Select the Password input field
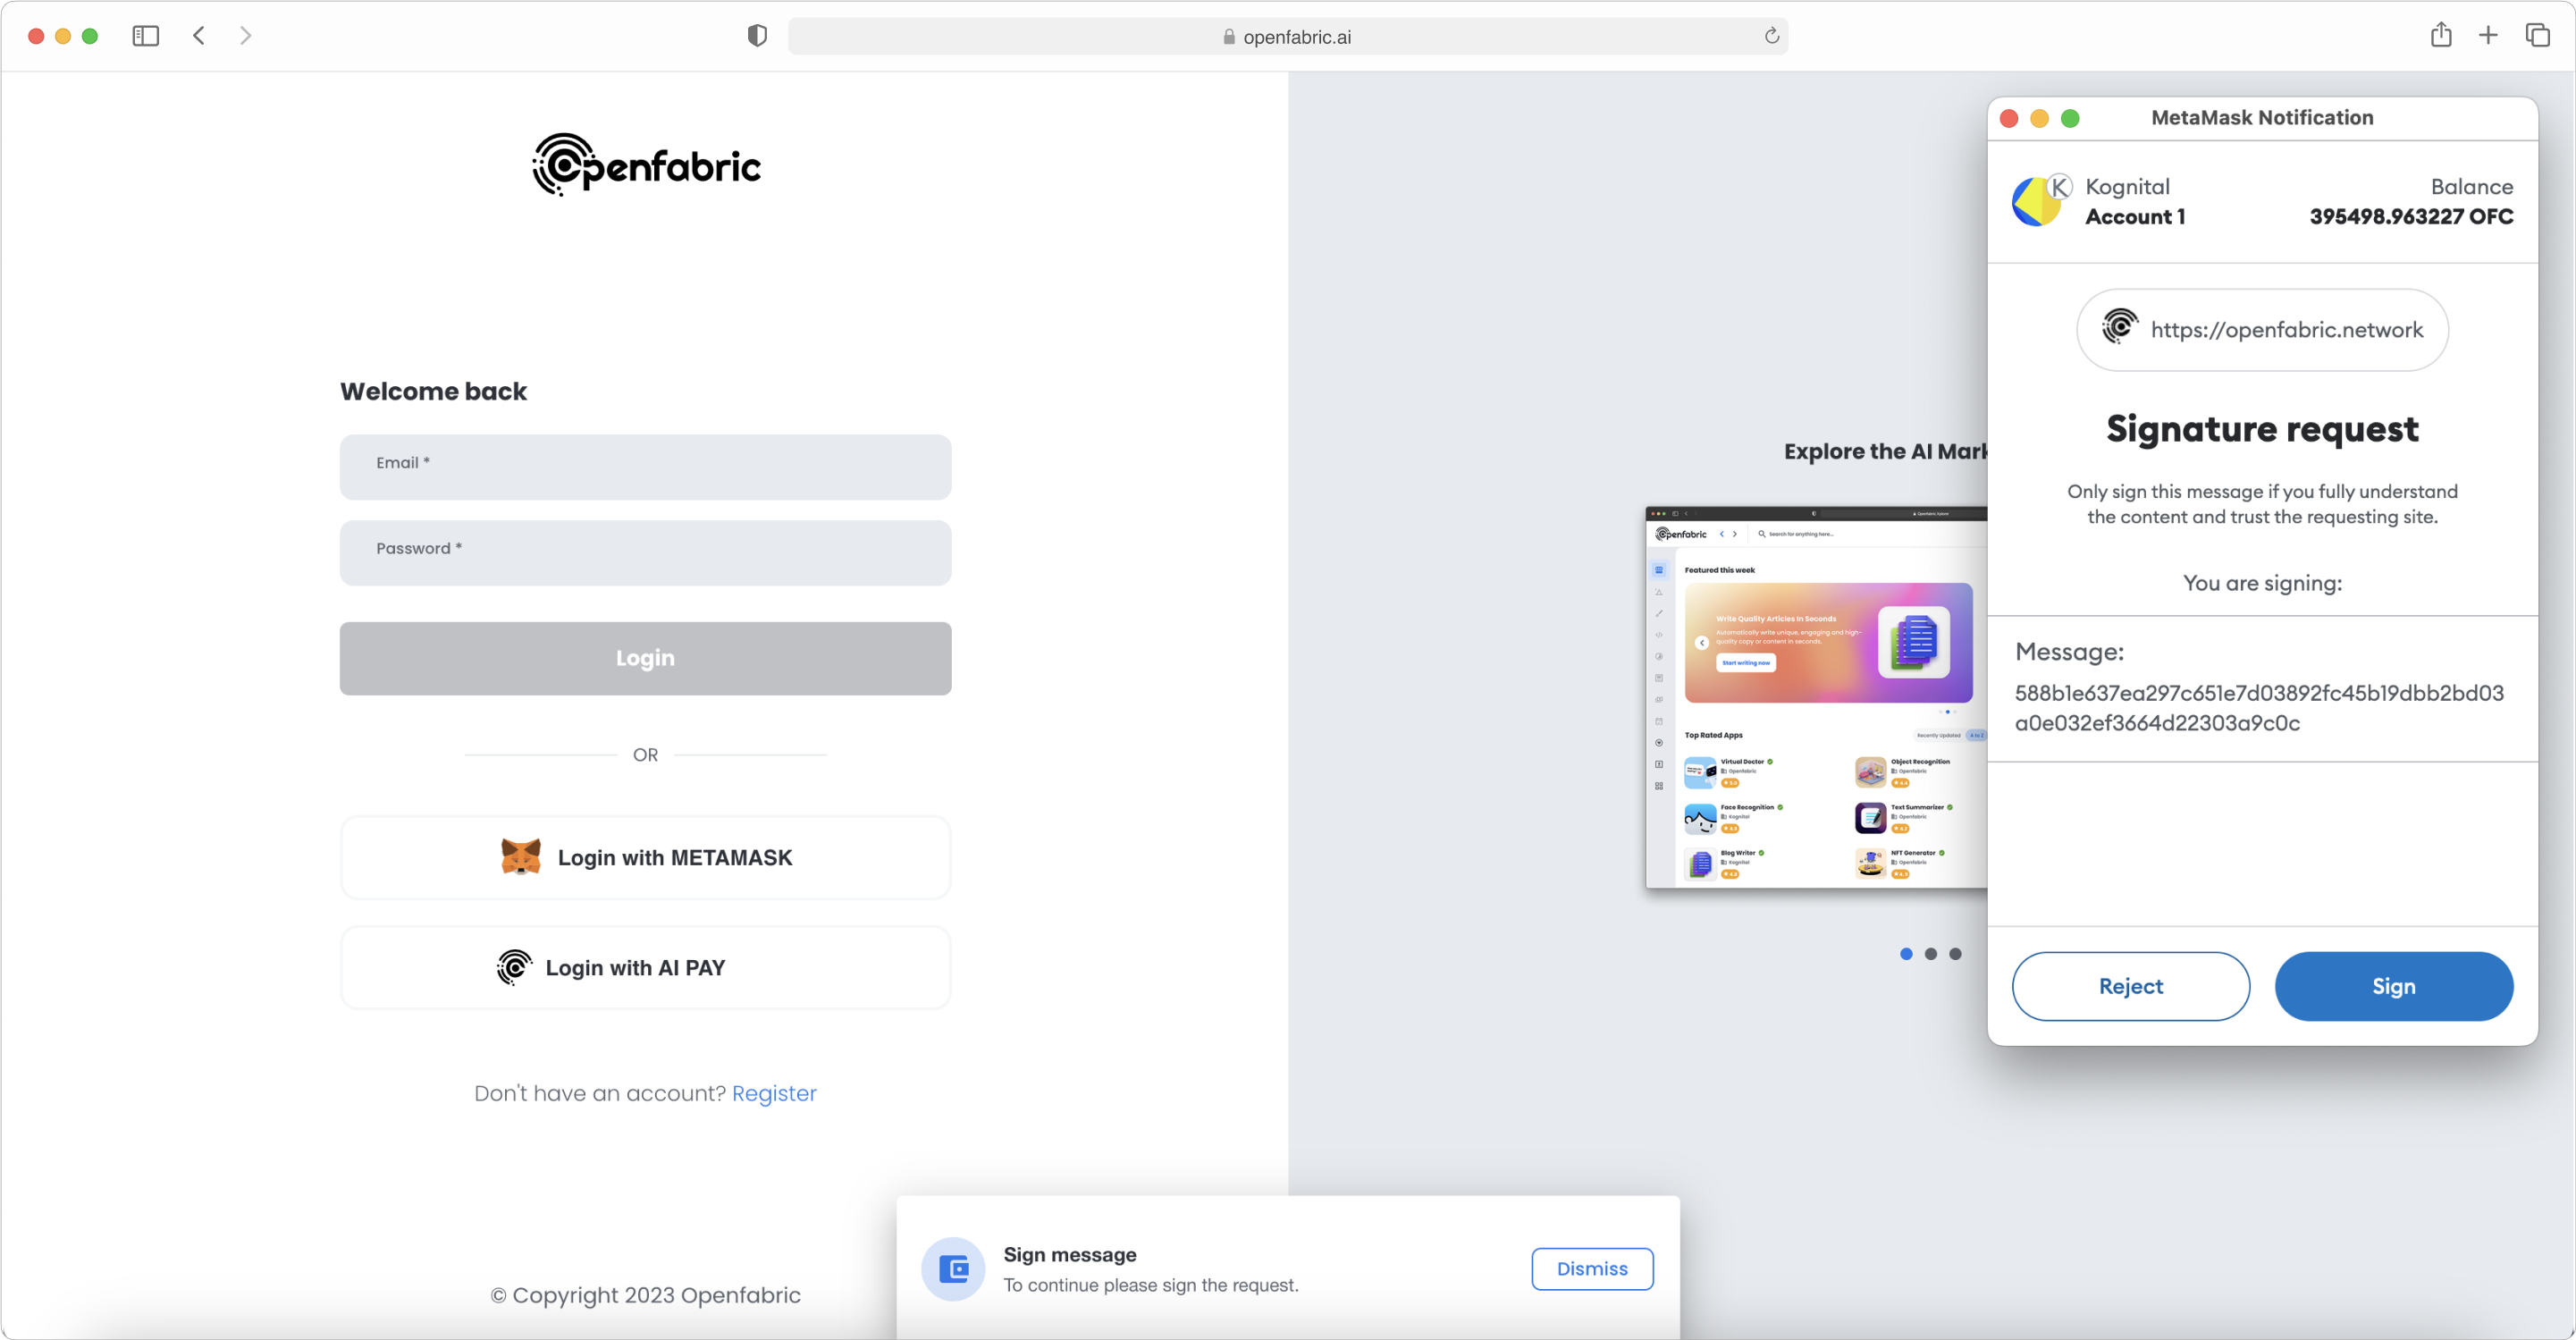Screen dimensions: 2576x1340 pyautogui.click(x=644, y=549)
